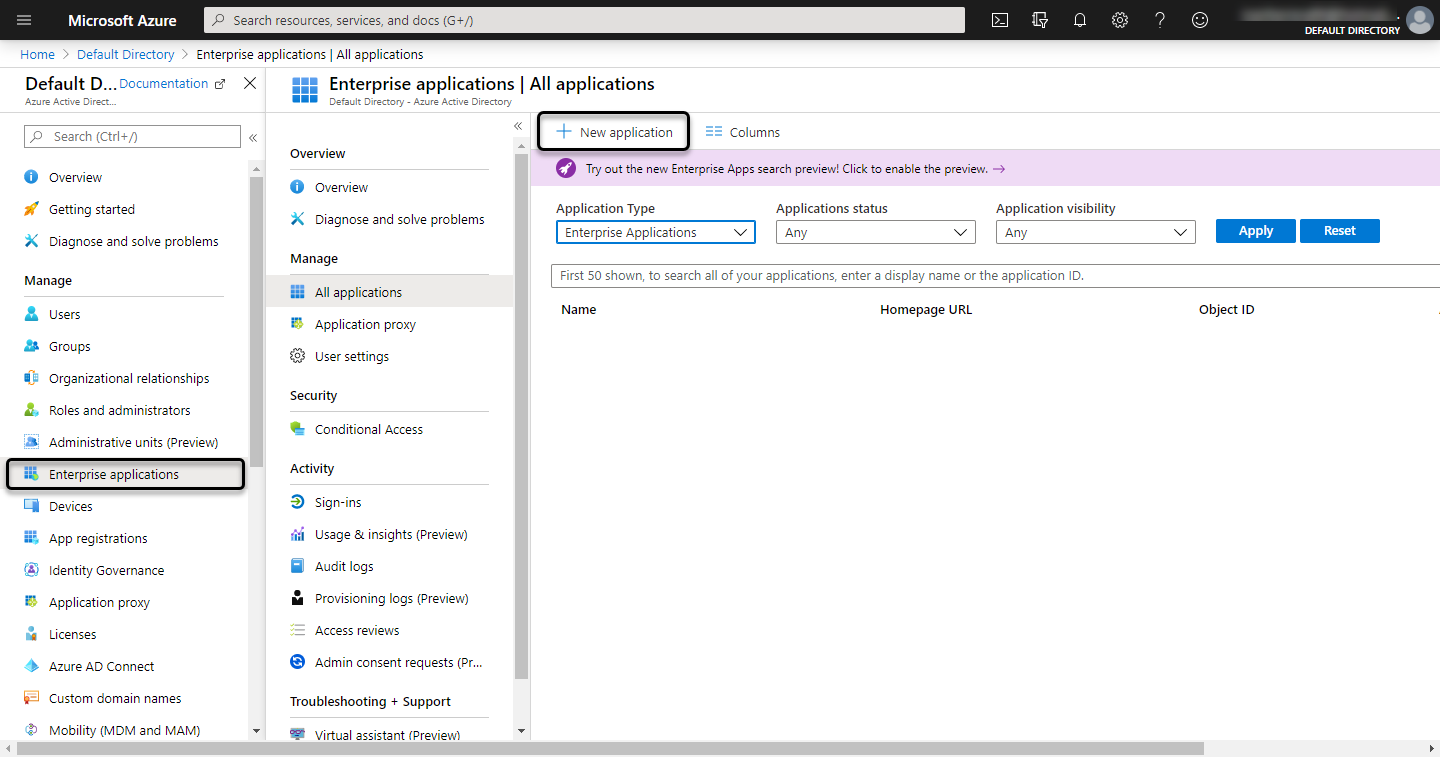Viewport: 1440px width, 757px height.
Task: Click the Users menu icon
Action: point(31,314)
